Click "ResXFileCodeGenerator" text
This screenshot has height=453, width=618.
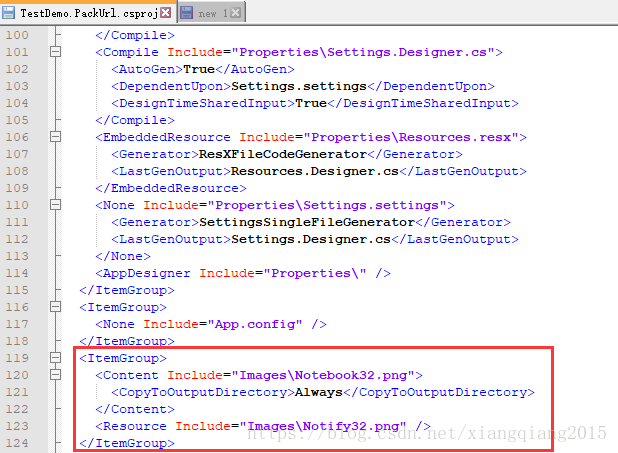pos(283,154)
